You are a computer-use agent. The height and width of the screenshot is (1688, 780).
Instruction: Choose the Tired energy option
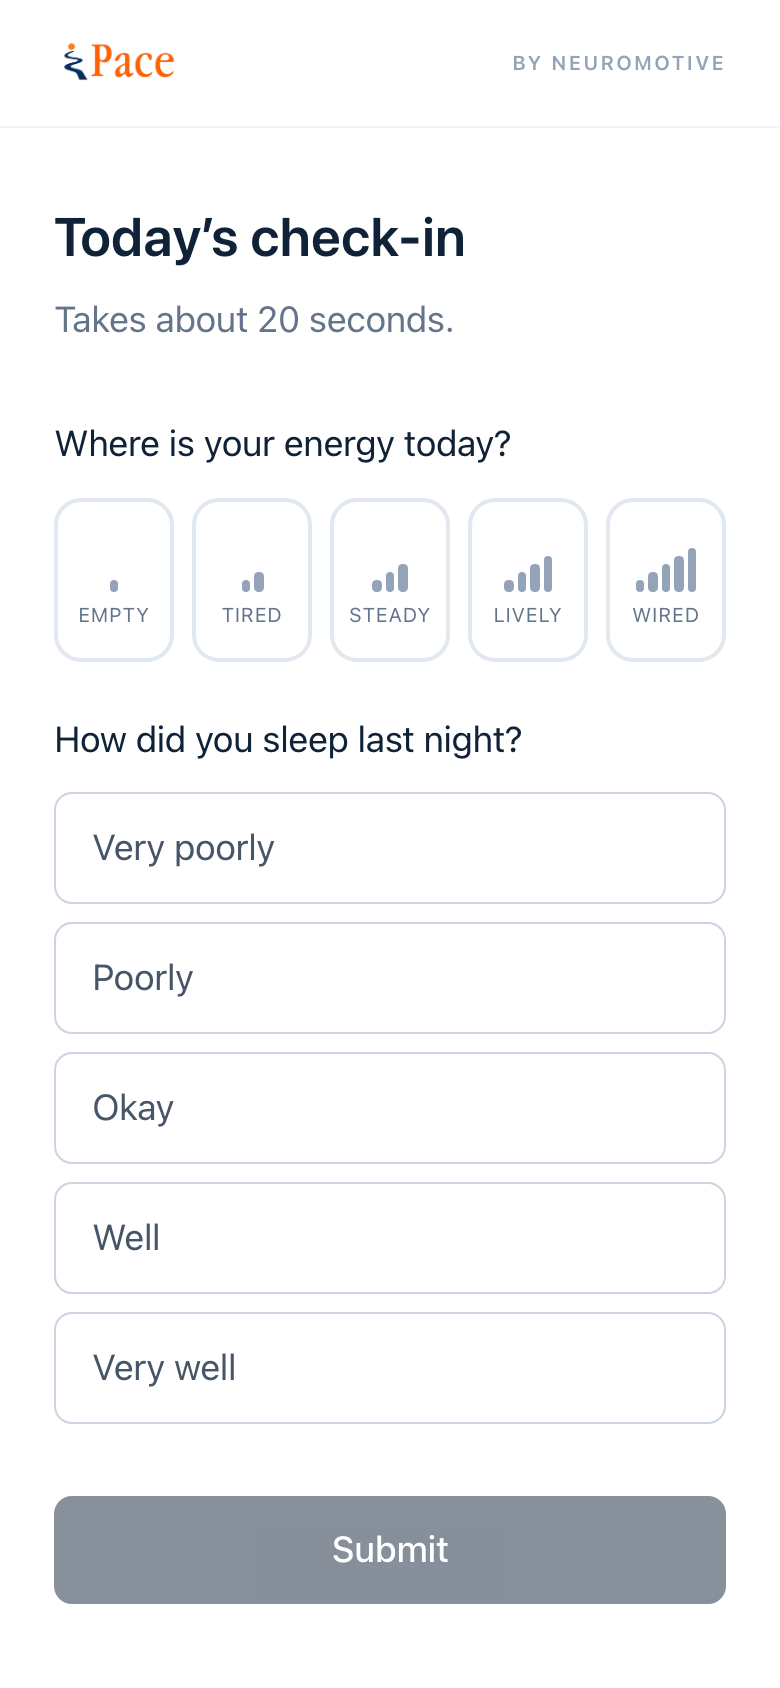(x=252, y=580)
